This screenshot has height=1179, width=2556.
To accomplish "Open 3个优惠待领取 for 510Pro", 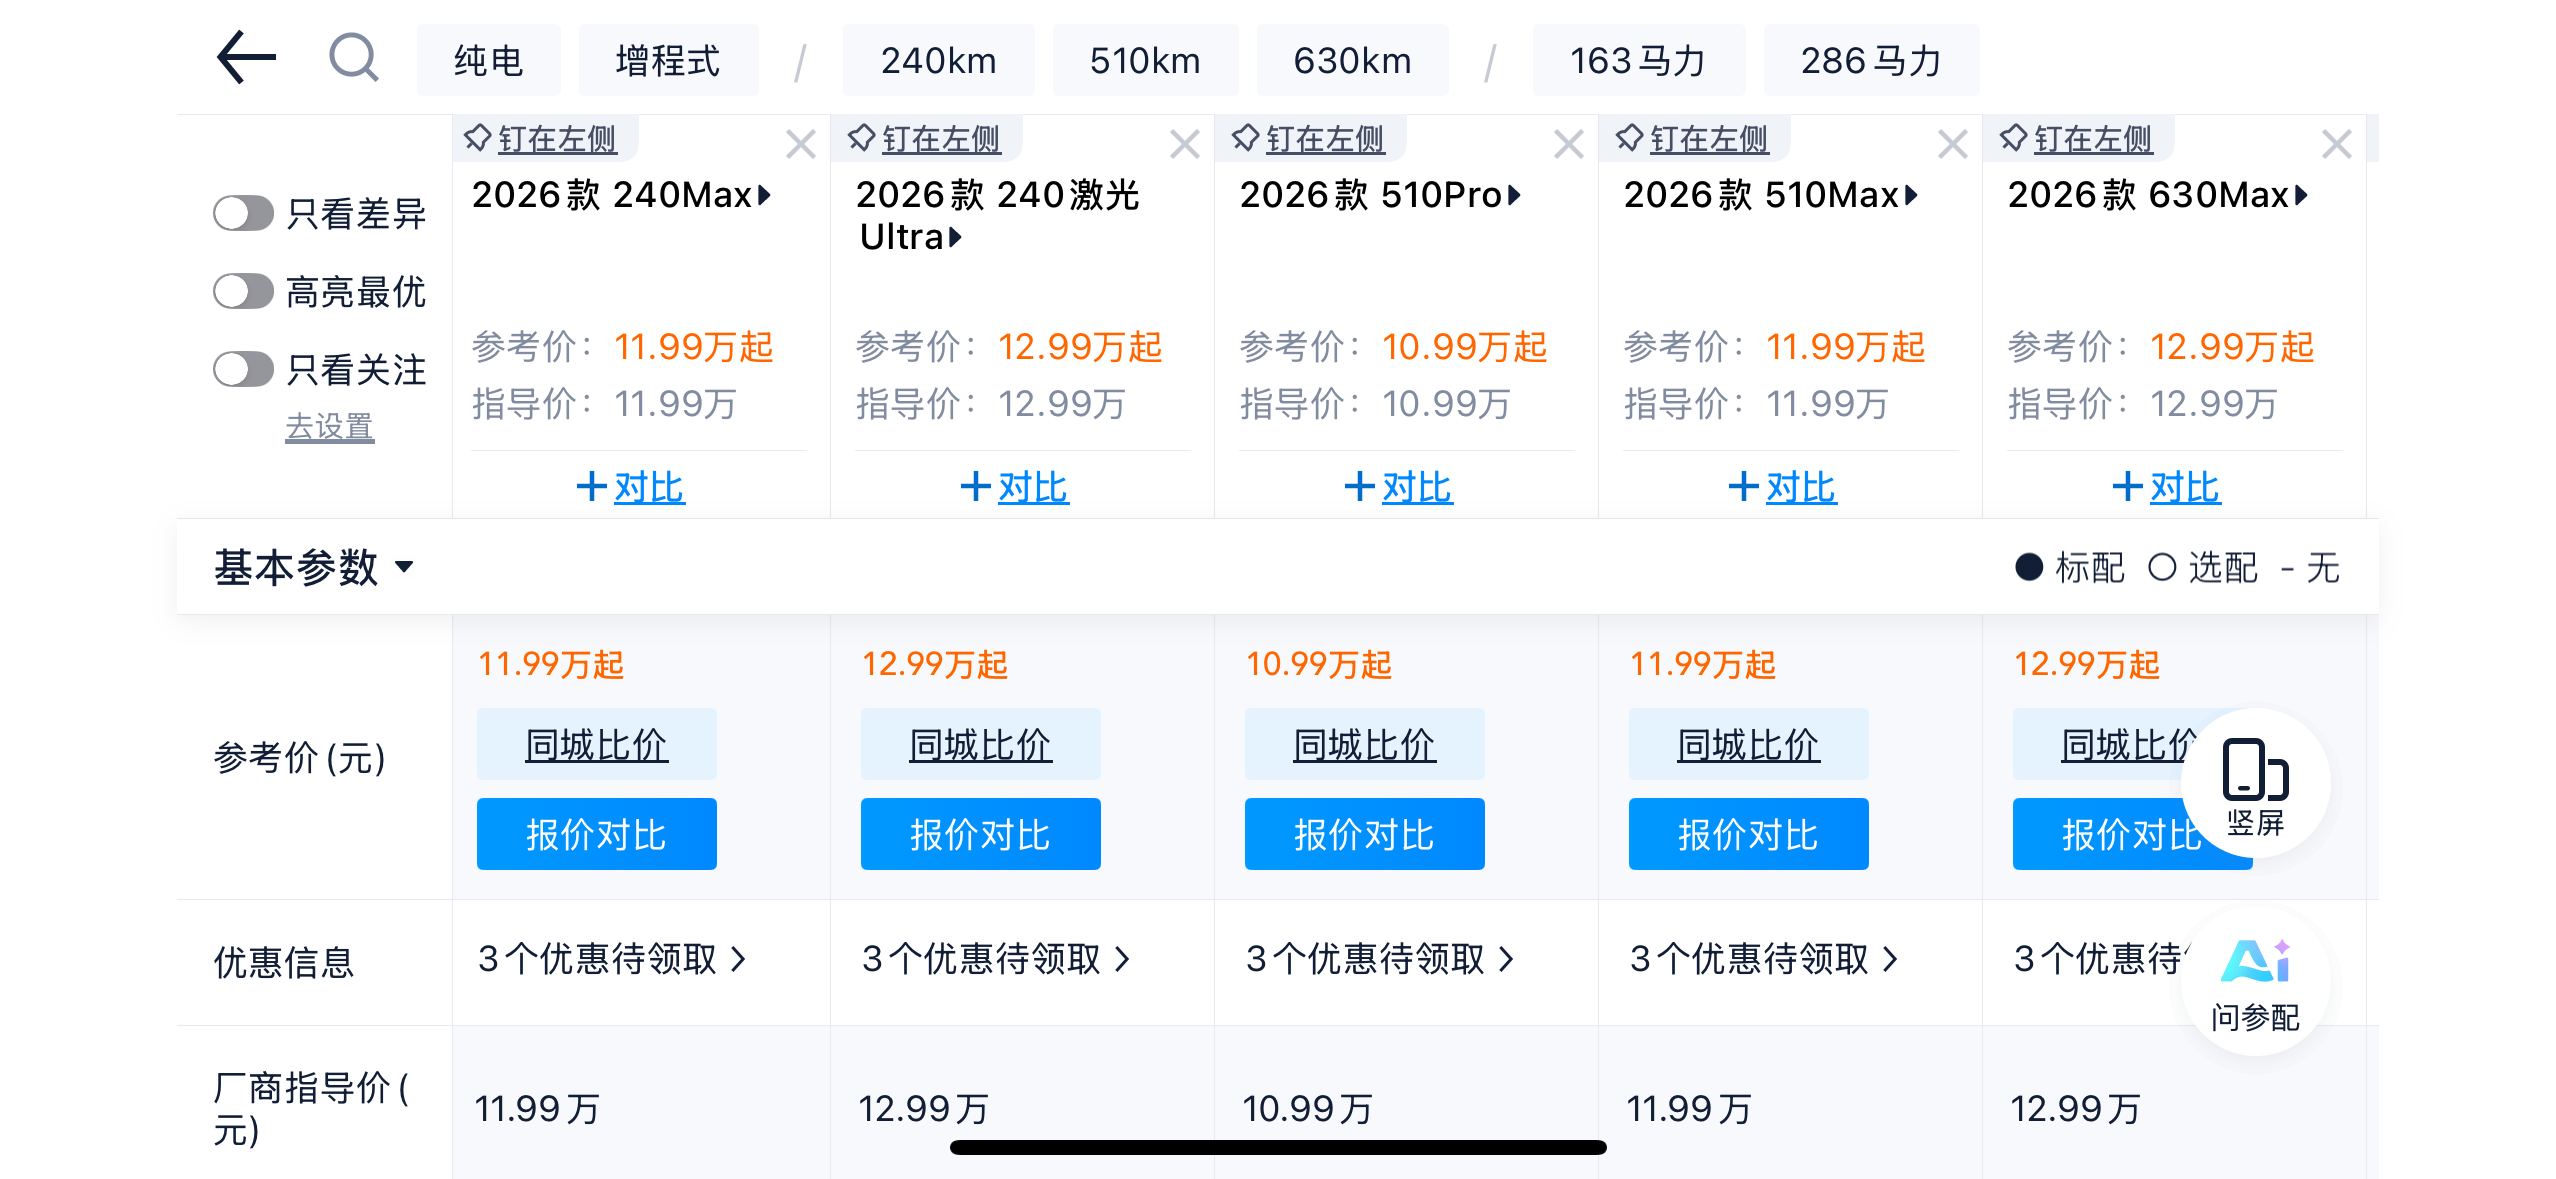I will click(1379, 959).
